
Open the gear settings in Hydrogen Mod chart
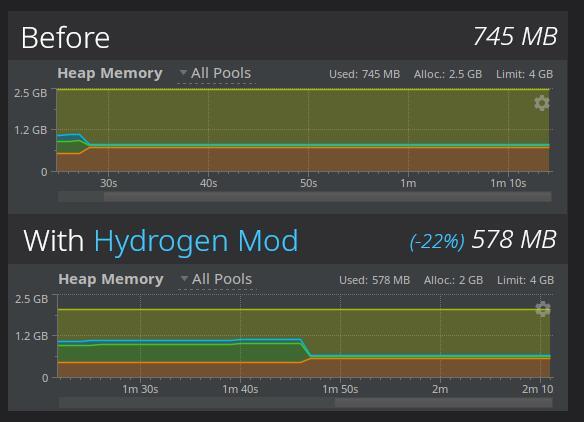543,309
